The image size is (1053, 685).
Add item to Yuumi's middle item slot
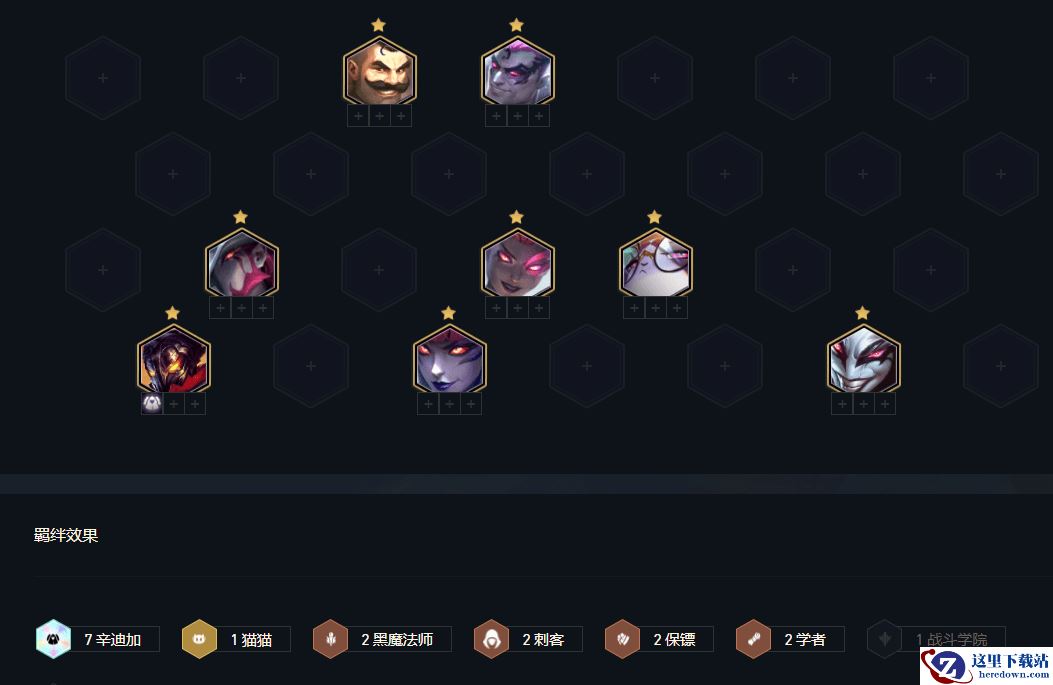coord(655,308)
